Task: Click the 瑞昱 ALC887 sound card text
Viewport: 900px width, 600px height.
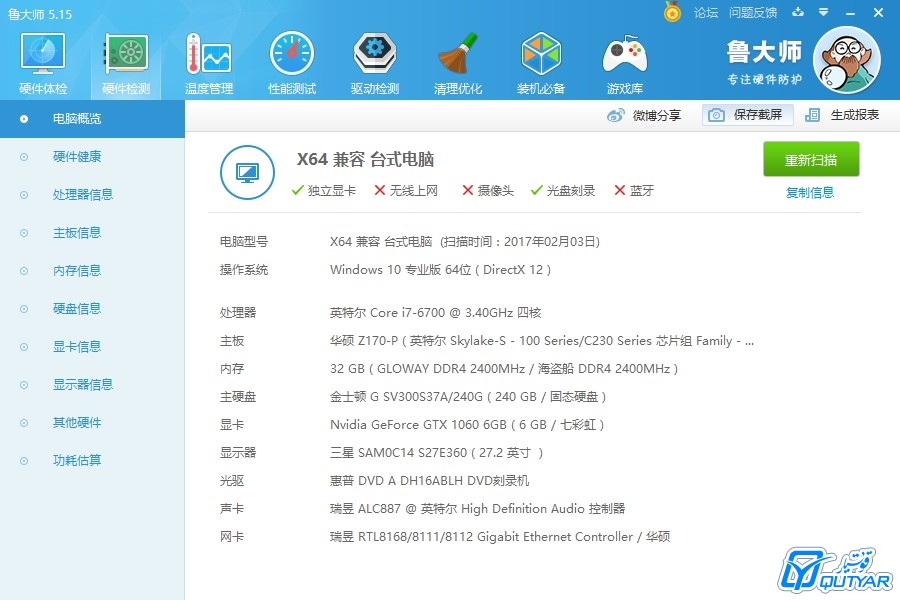Action: 478,509
